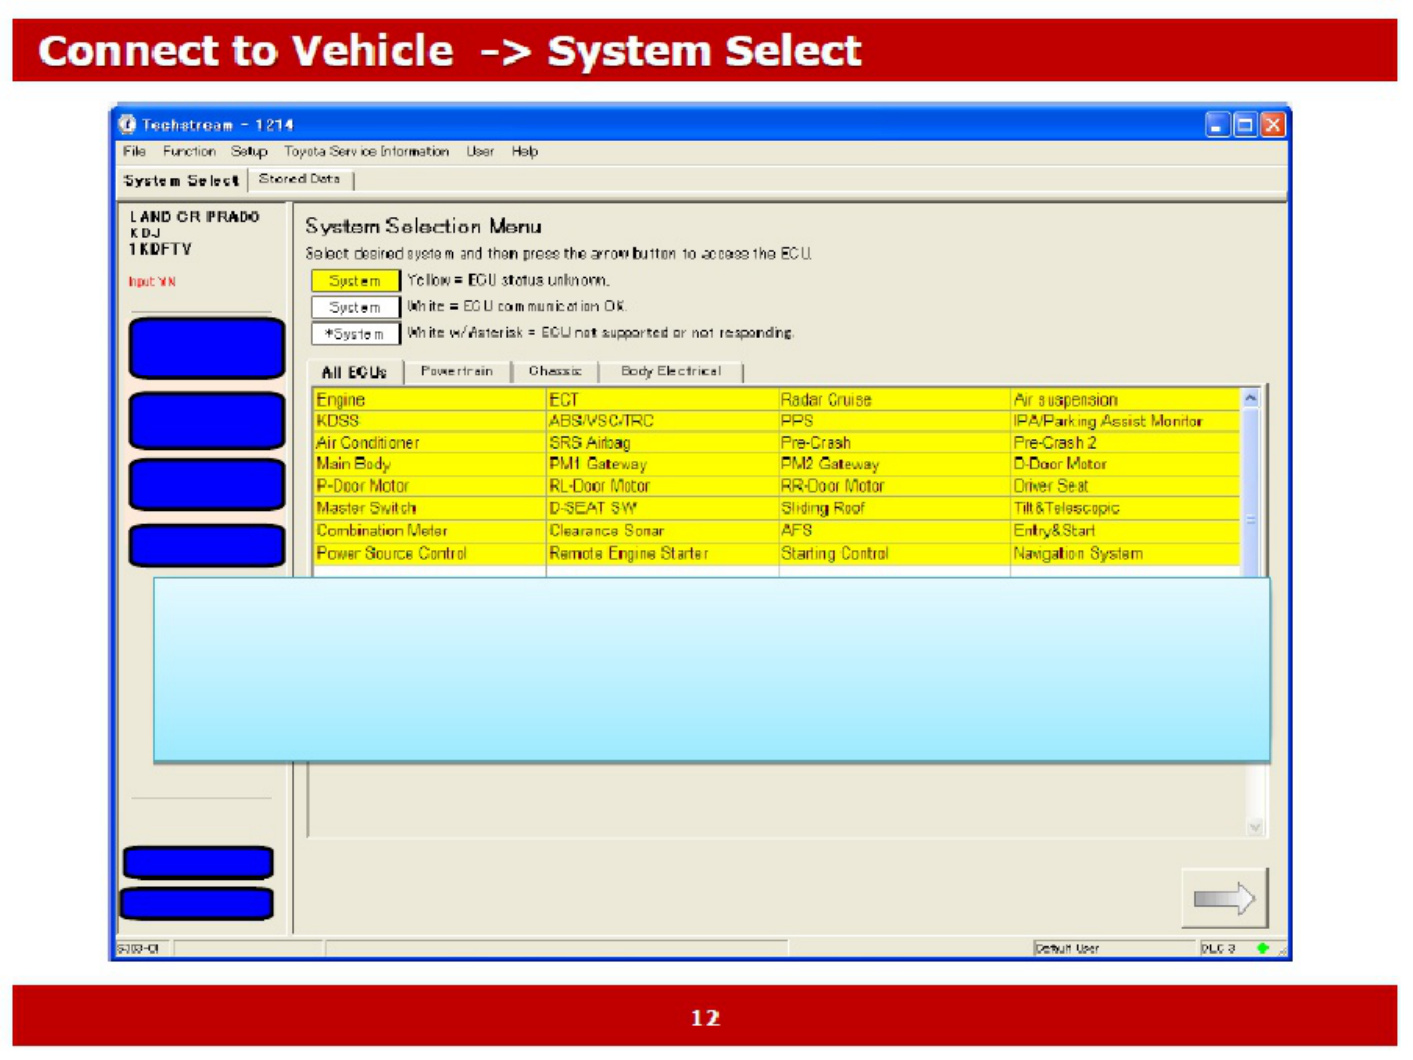Pick IPA/Parking Assist Monitor from the list
This screenshot has height=1060, width=1413.
1125,421
